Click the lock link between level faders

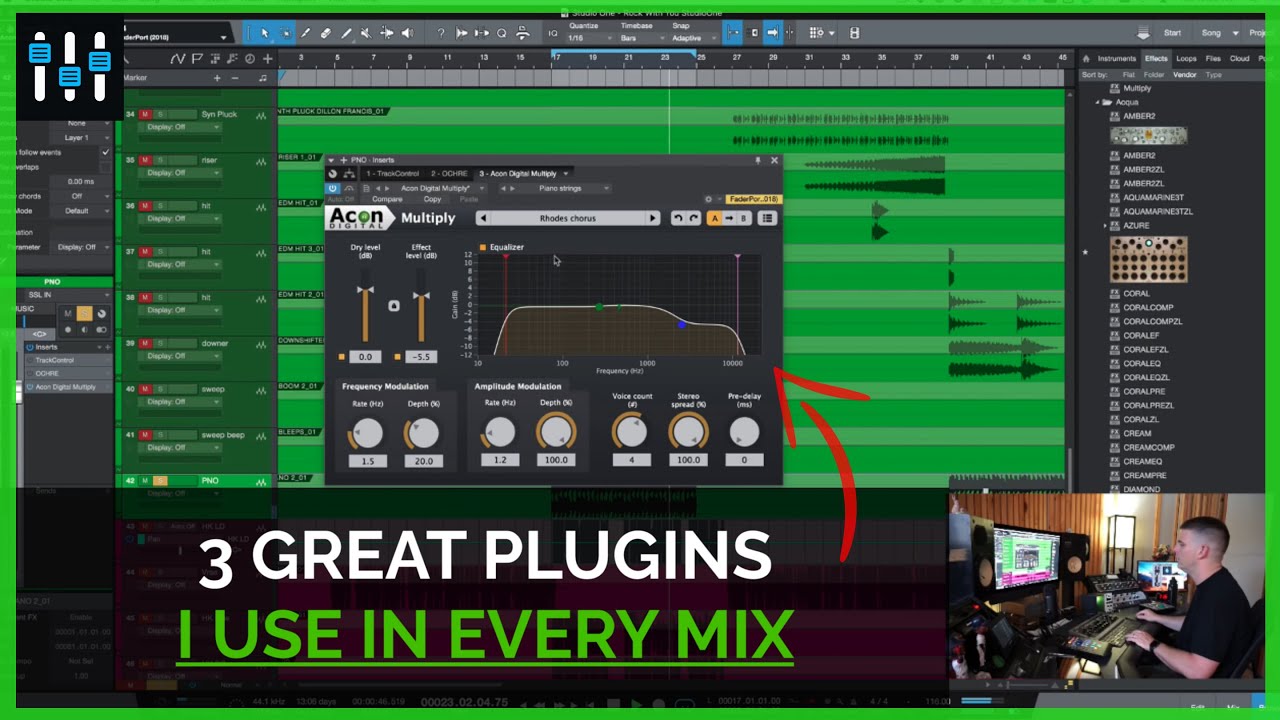394,305
